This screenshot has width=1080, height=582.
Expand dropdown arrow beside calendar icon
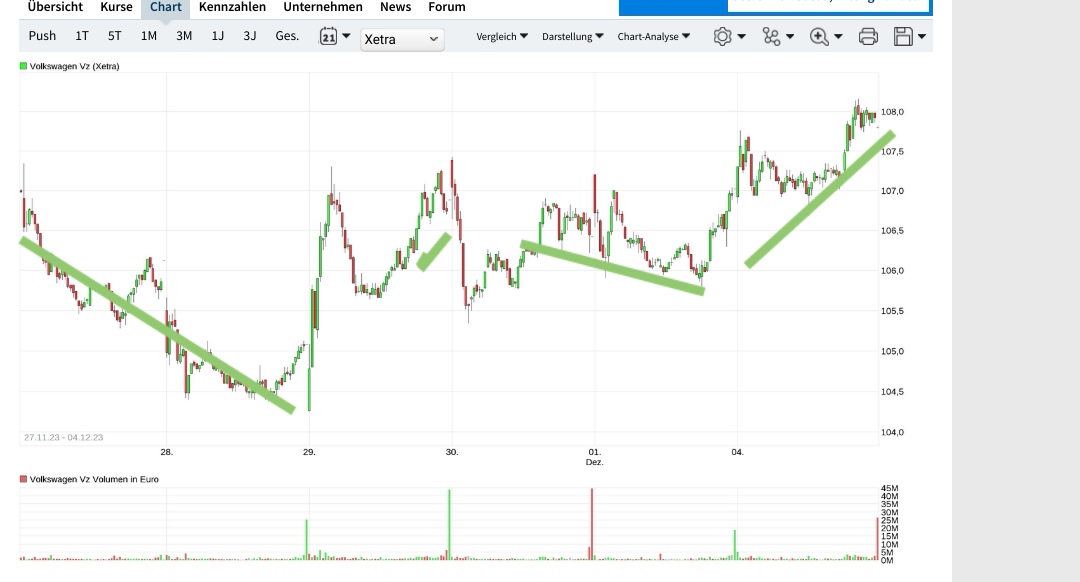346,36
